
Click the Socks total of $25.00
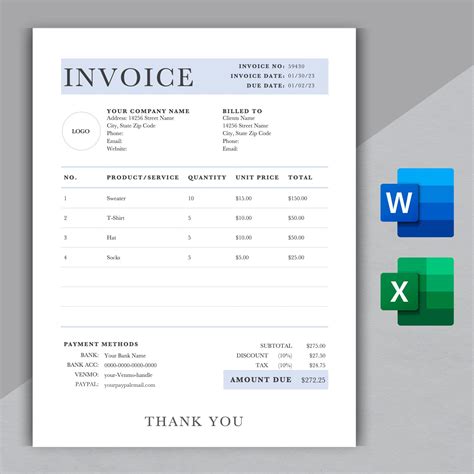(296, 257)
